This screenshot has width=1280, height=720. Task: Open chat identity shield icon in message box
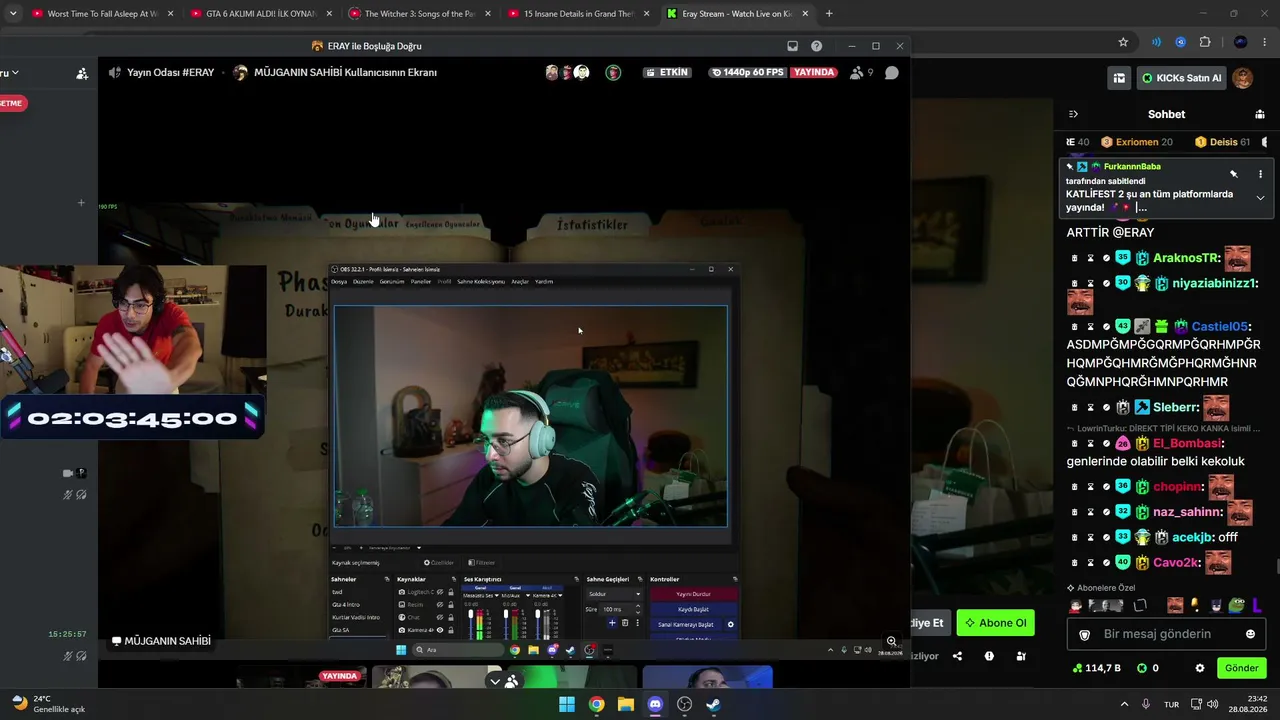(x=1085, y=634)
